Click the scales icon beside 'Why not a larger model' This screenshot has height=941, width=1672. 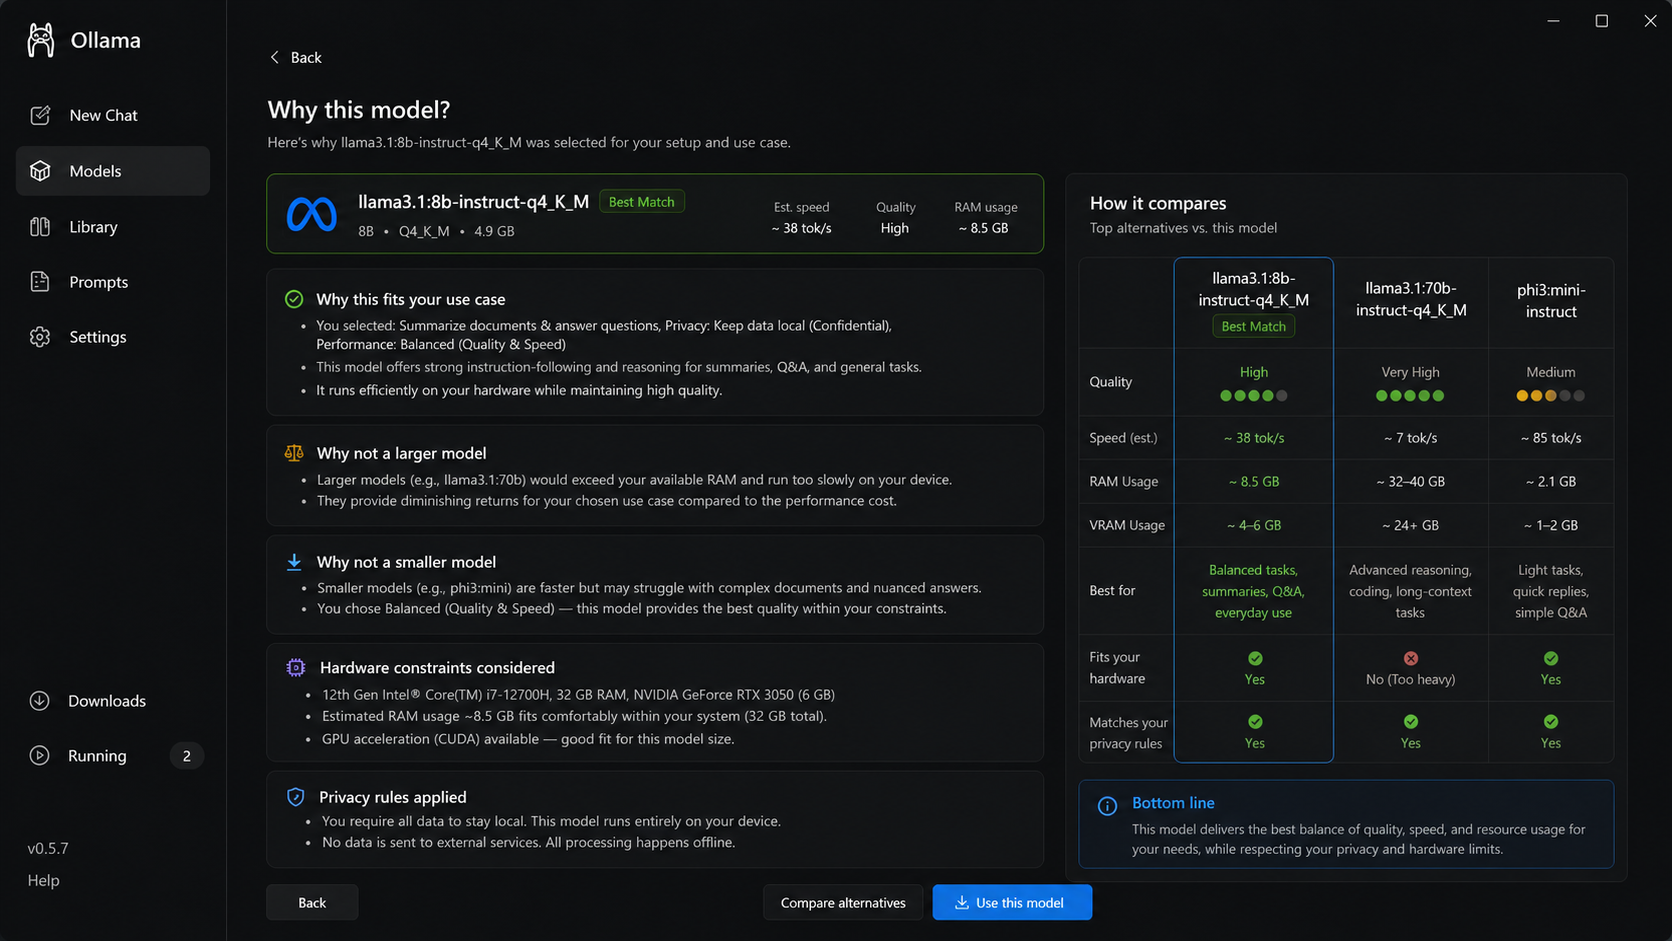click(x=294, y=453)
